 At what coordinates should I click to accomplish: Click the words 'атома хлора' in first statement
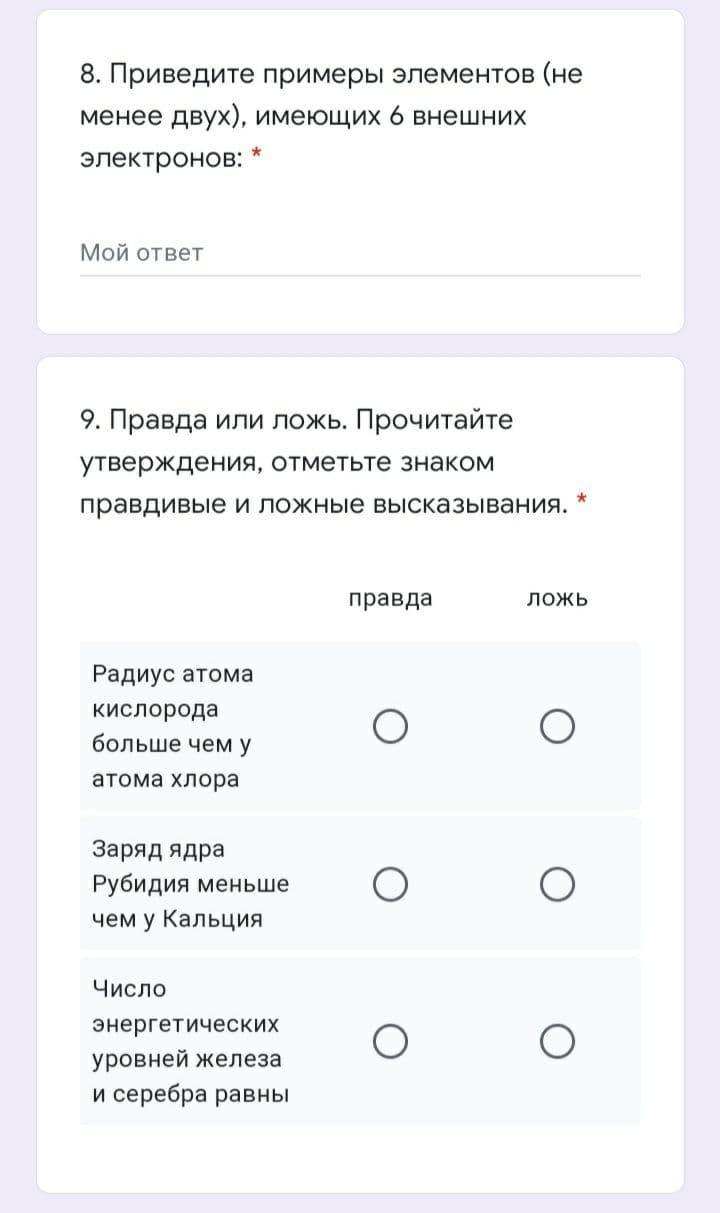(x=165, y=780)
